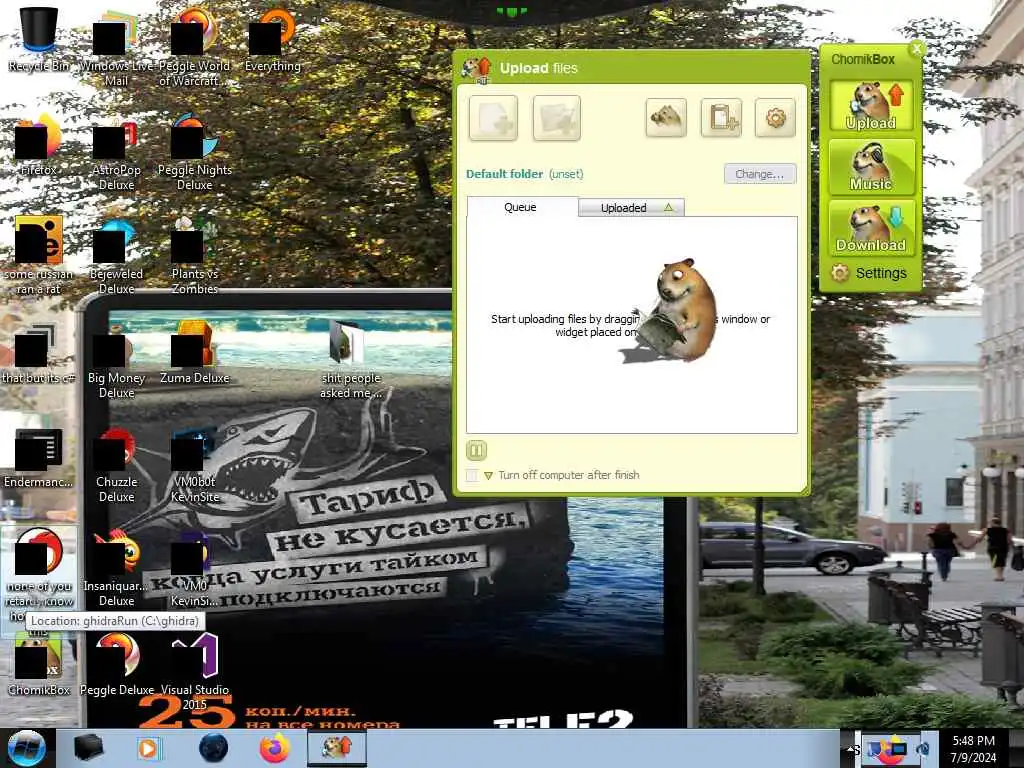Open the media player taskbar icon
Image resolution: width=1024 pixels, height=768 pixels.
point(148,748)
